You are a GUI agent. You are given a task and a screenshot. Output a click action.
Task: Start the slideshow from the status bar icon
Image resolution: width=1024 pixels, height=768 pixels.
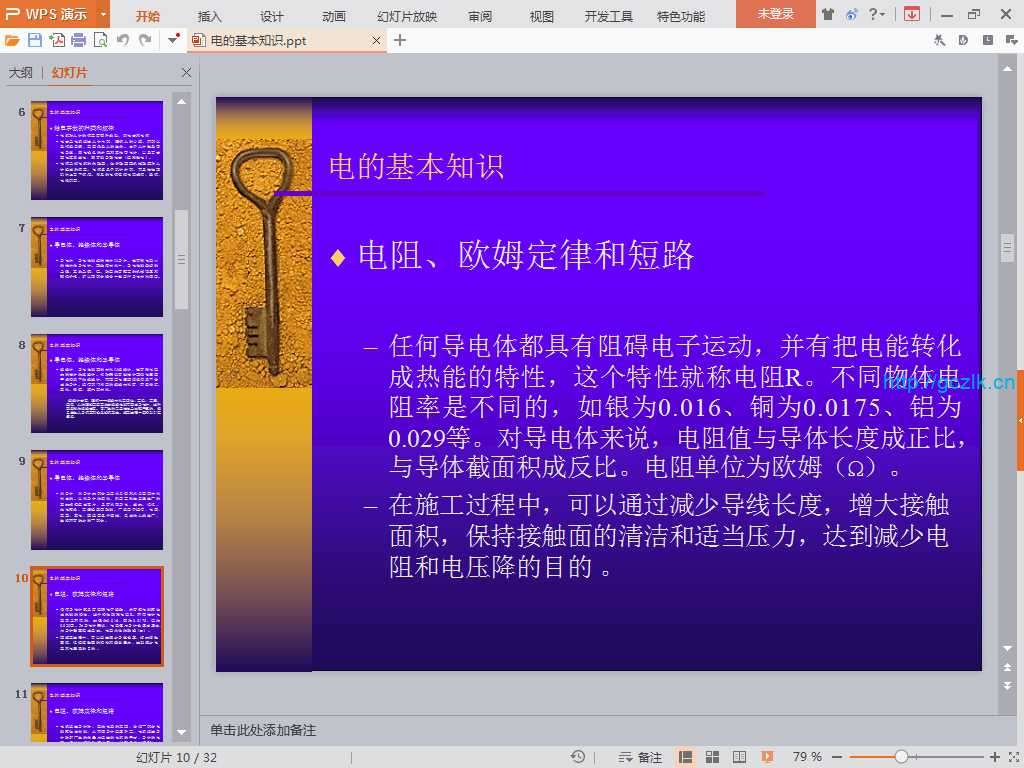point(767,757)
